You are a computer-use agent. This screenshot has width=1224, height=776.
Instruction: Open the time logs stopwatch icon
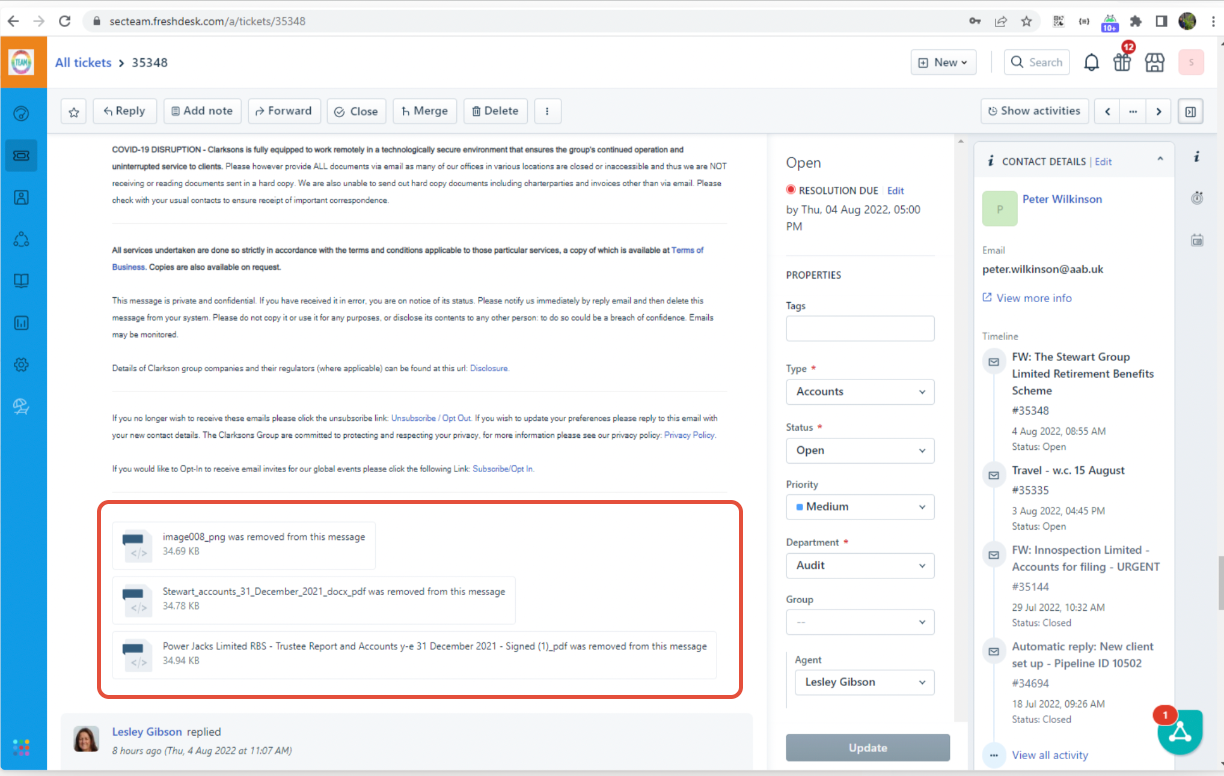click(x=1197, y=198)
